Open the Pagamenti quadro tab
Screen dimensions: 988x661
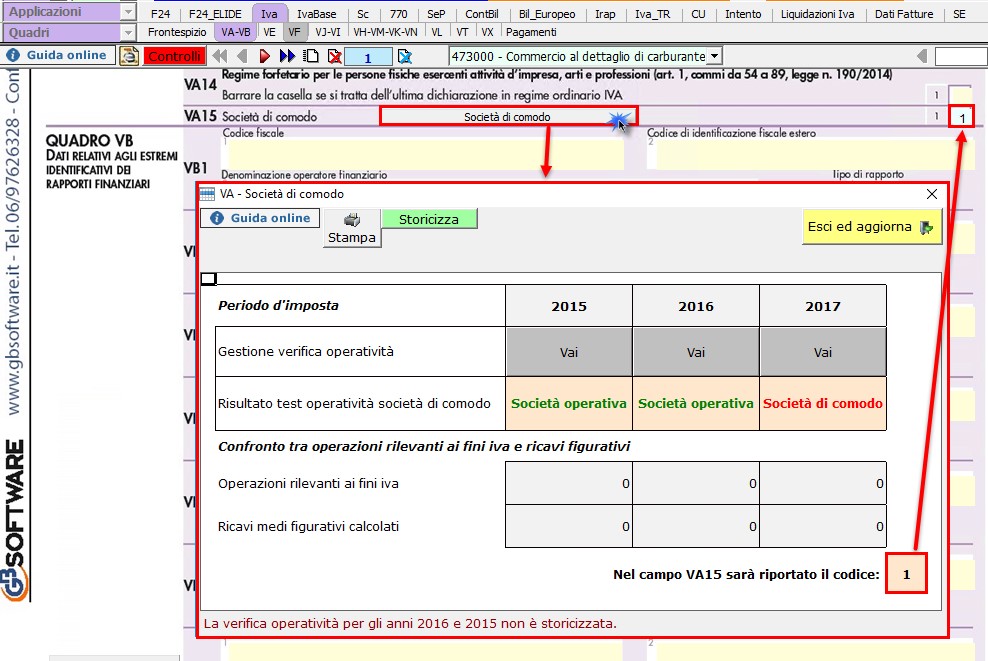click(531, 32)
